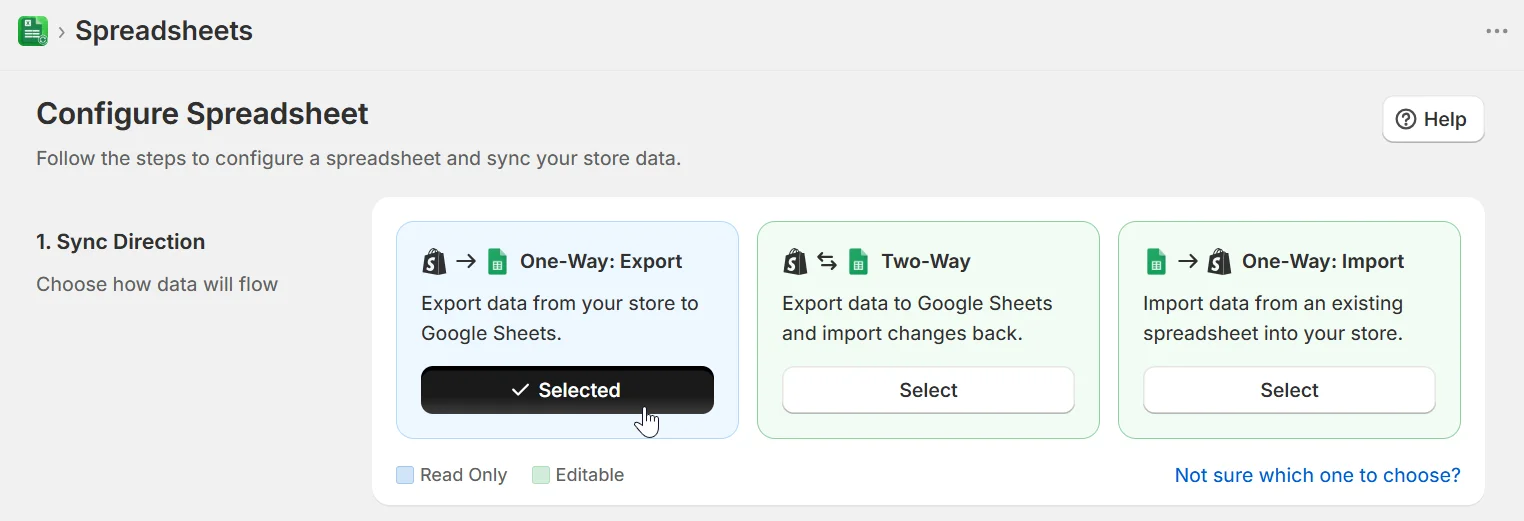Click the Google Sheets icon in Two-Way card
The width and height of the screenshot is (1524, 521).
pos(858,262)
